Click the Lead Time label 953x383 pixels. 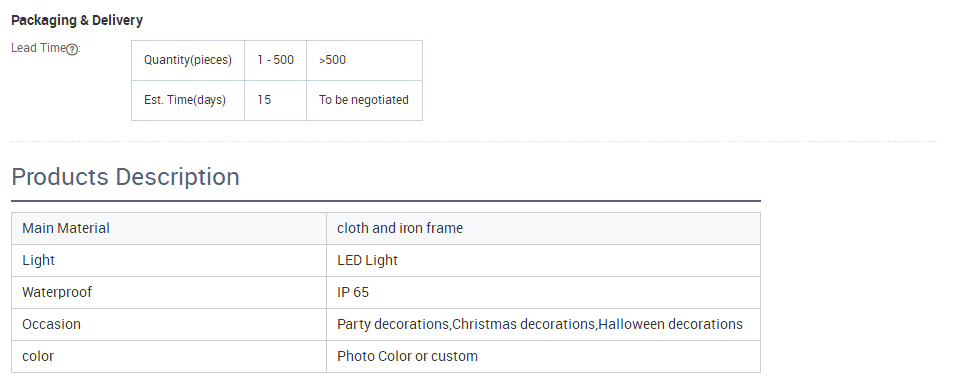coord(38,48)
